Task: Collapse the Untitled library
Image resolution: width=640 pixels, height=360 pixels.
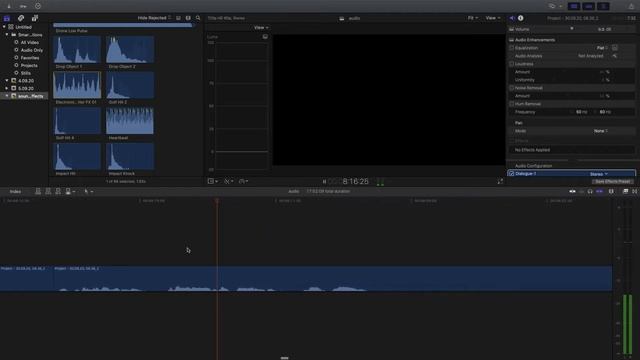Action: tap(4, 27)
